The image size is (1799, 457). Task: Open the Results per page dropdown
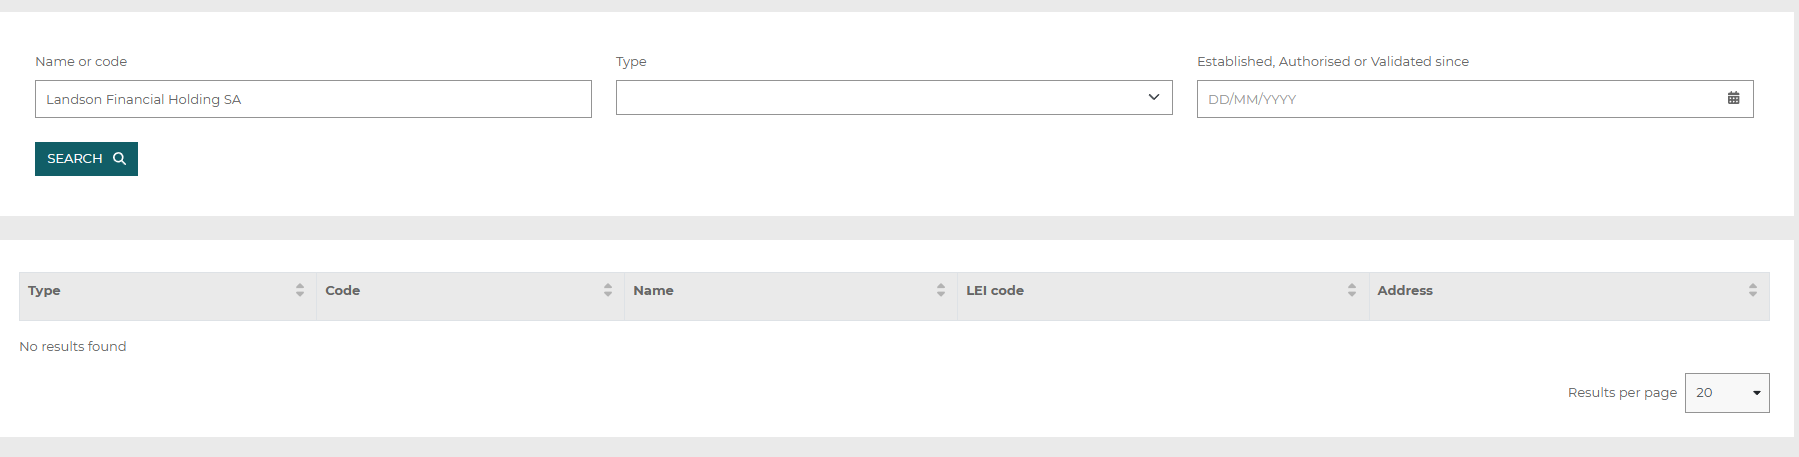click(1726, 393)
